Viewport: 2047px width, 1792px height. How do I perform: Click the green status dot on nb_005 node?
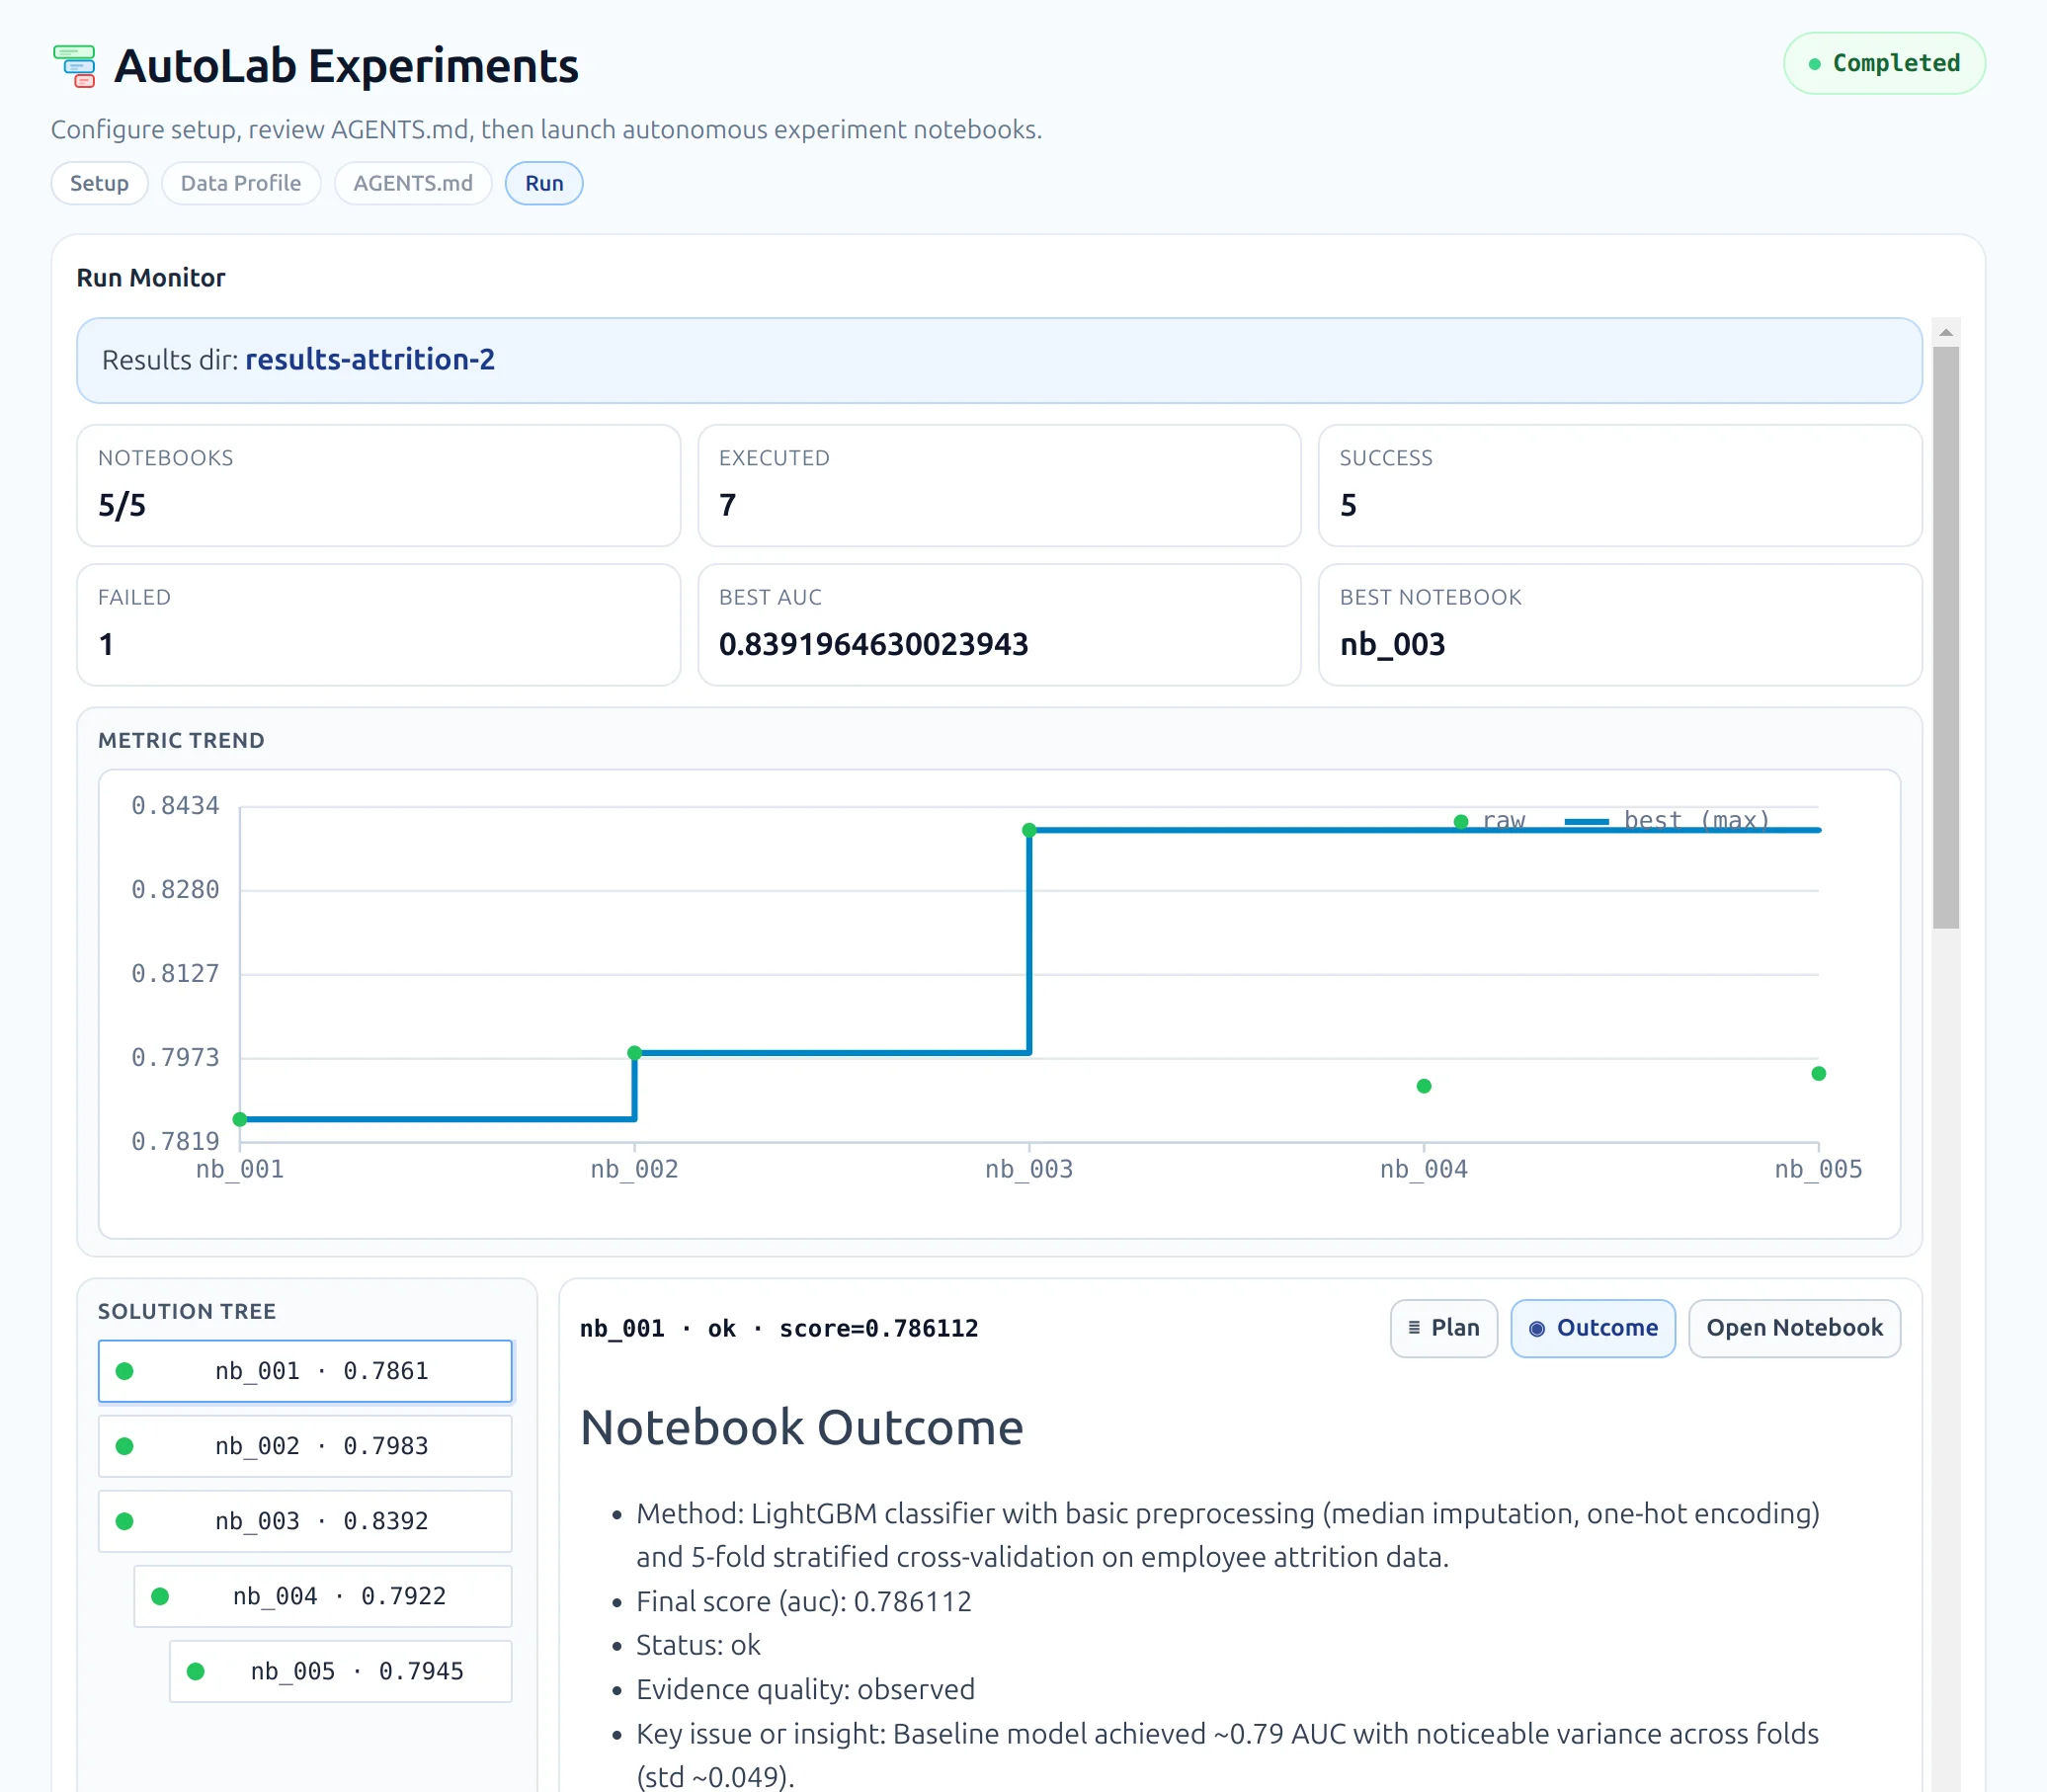pyautogui.click(x=195, y=1670)
